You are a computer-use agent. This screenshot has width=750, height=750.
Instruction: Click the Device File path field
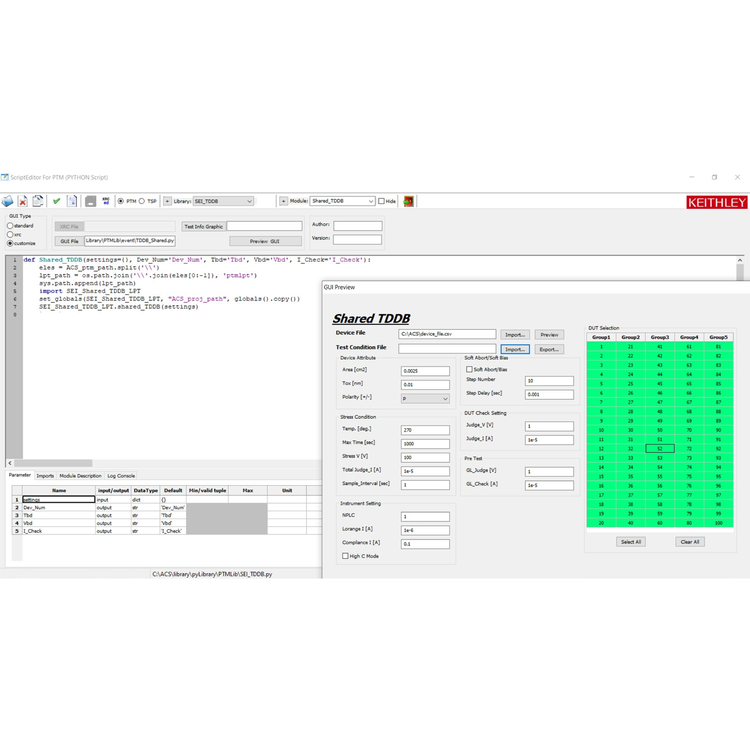(447, 334)
